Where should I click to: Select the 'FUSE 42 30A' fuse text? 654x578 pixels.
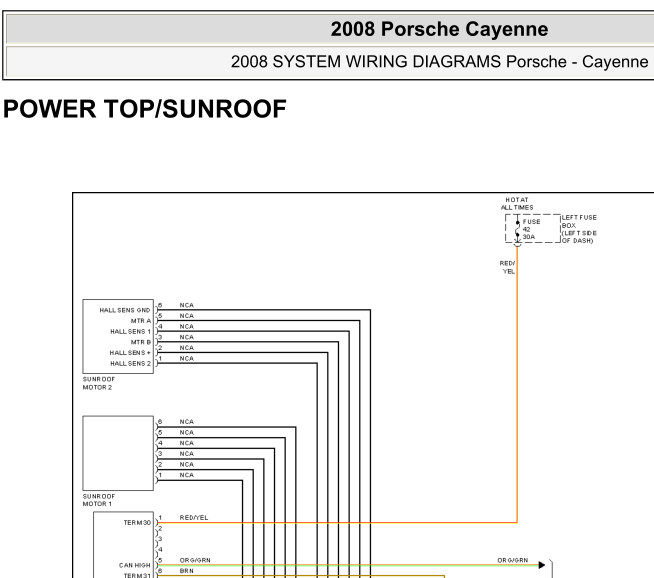tap(531, 229)
